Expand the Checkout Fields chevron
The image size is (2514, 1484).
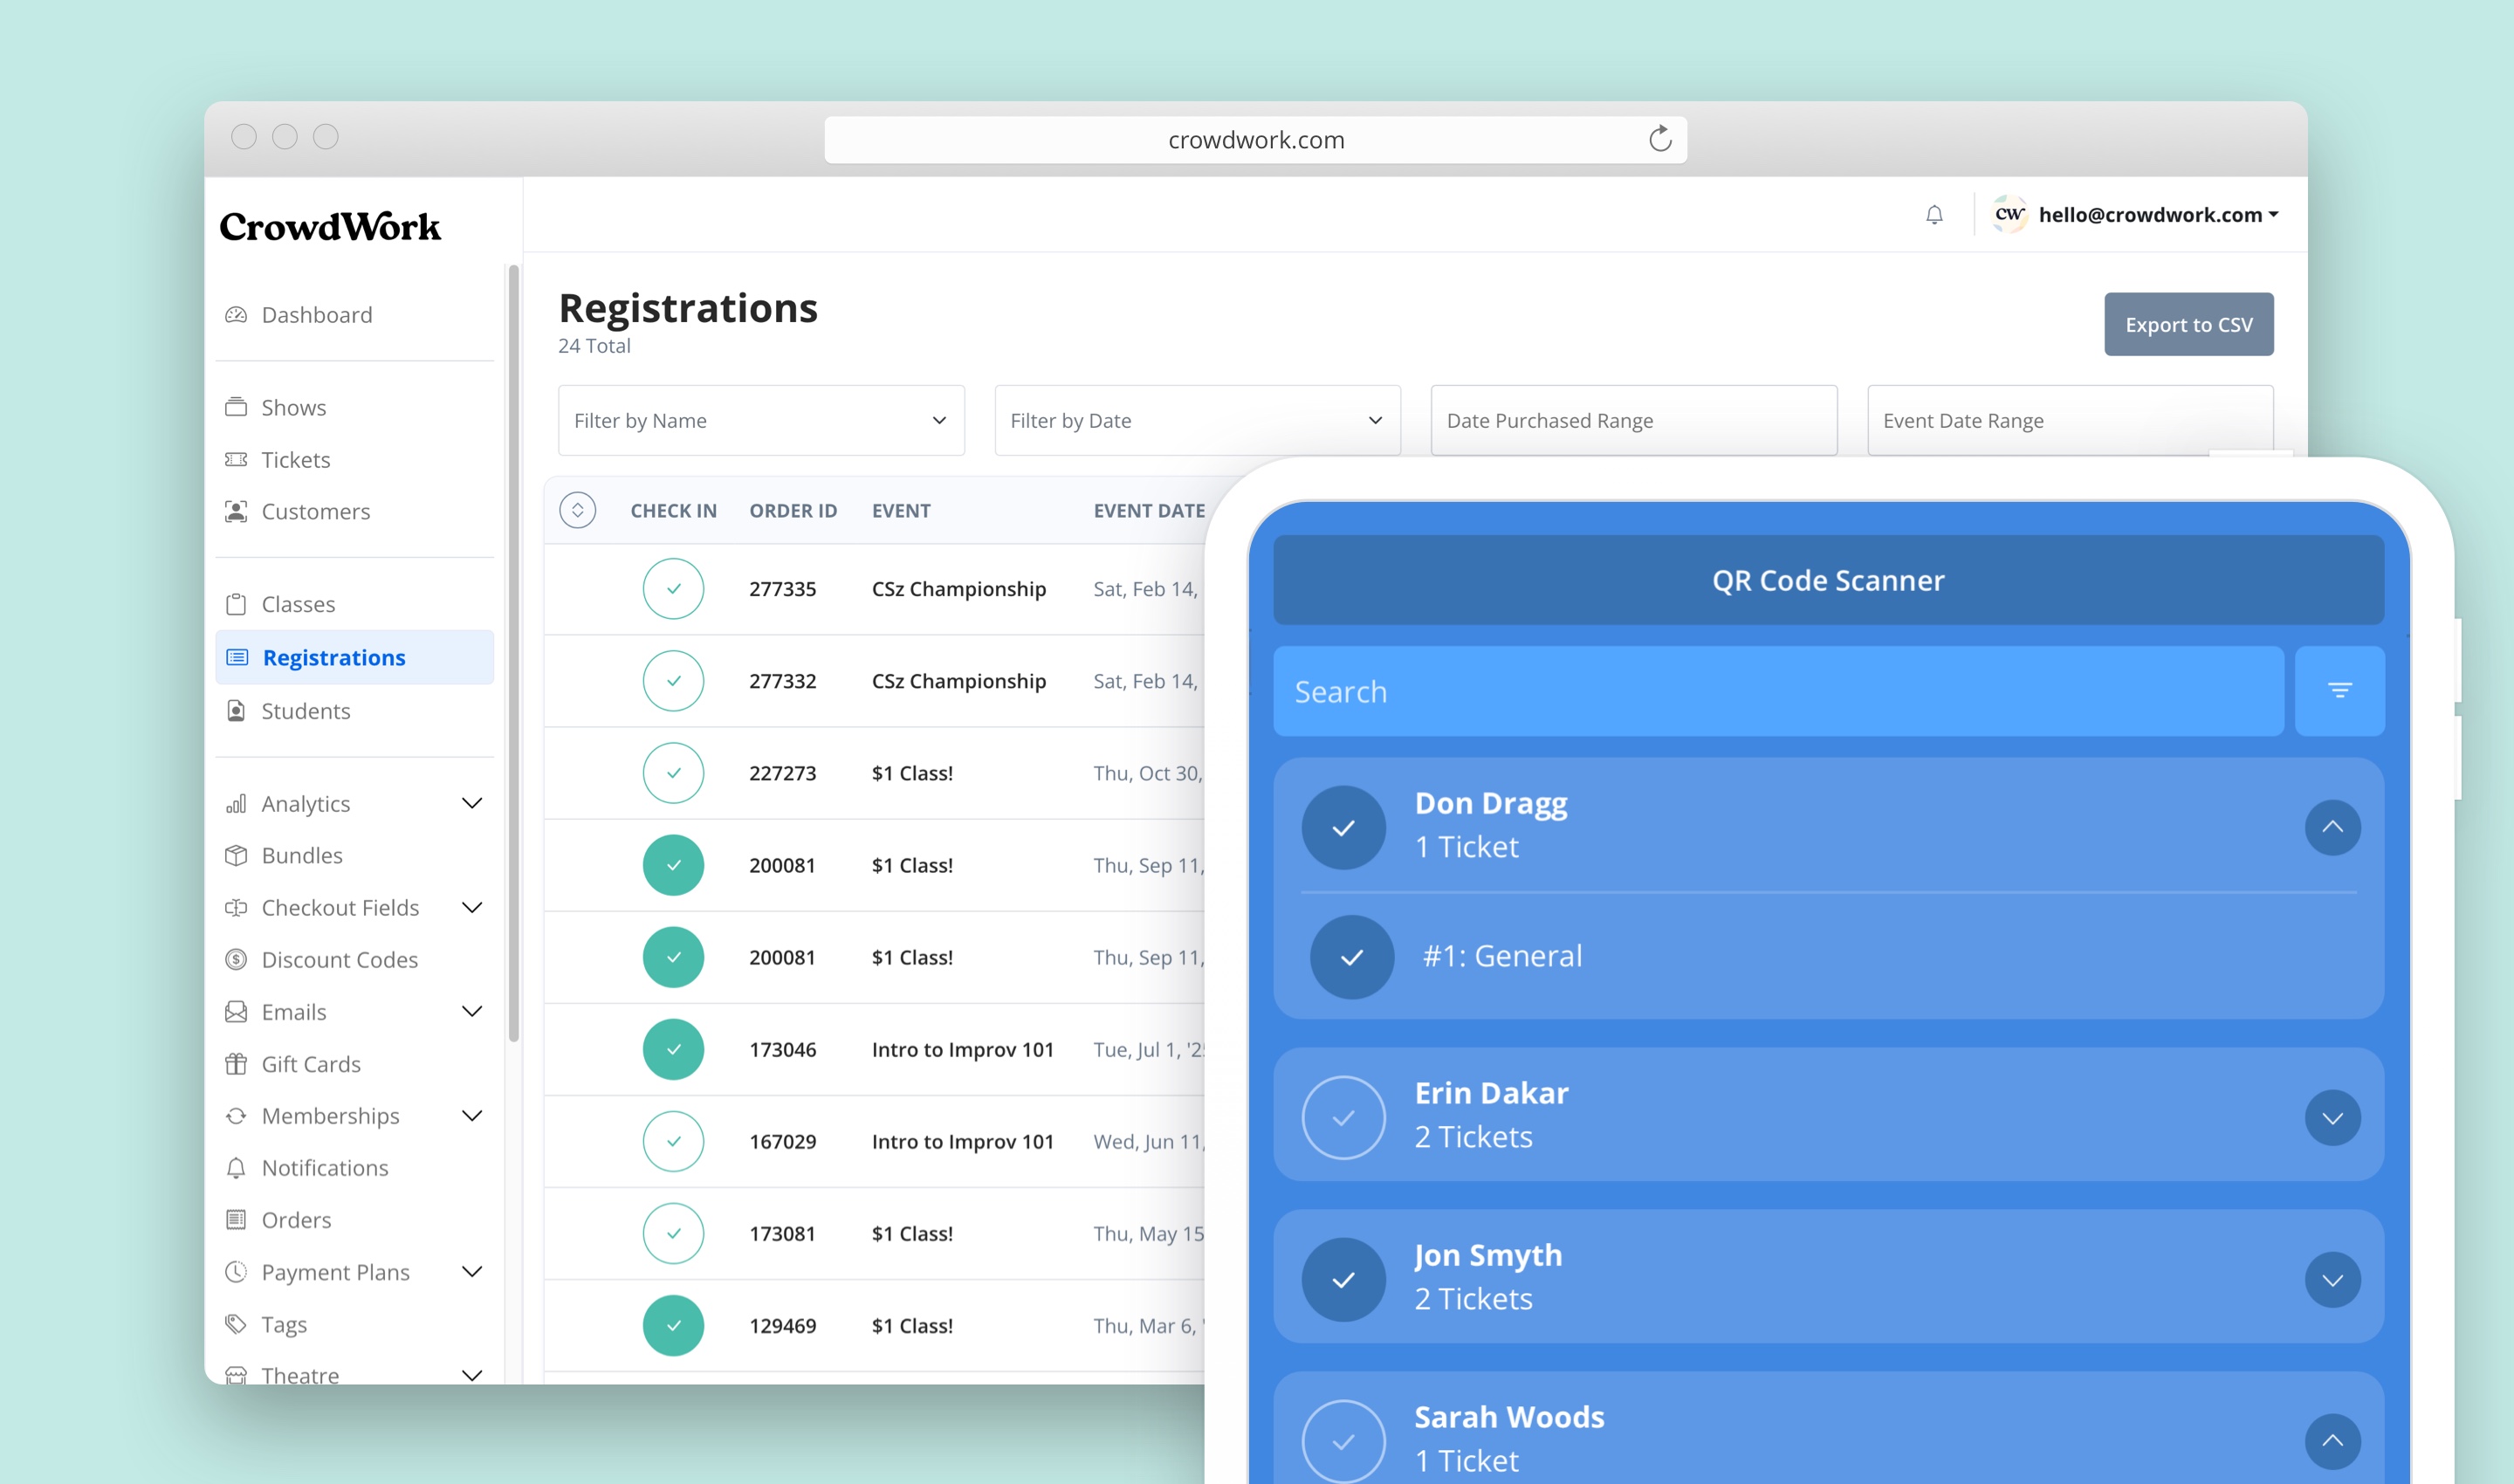click(472, 907)
